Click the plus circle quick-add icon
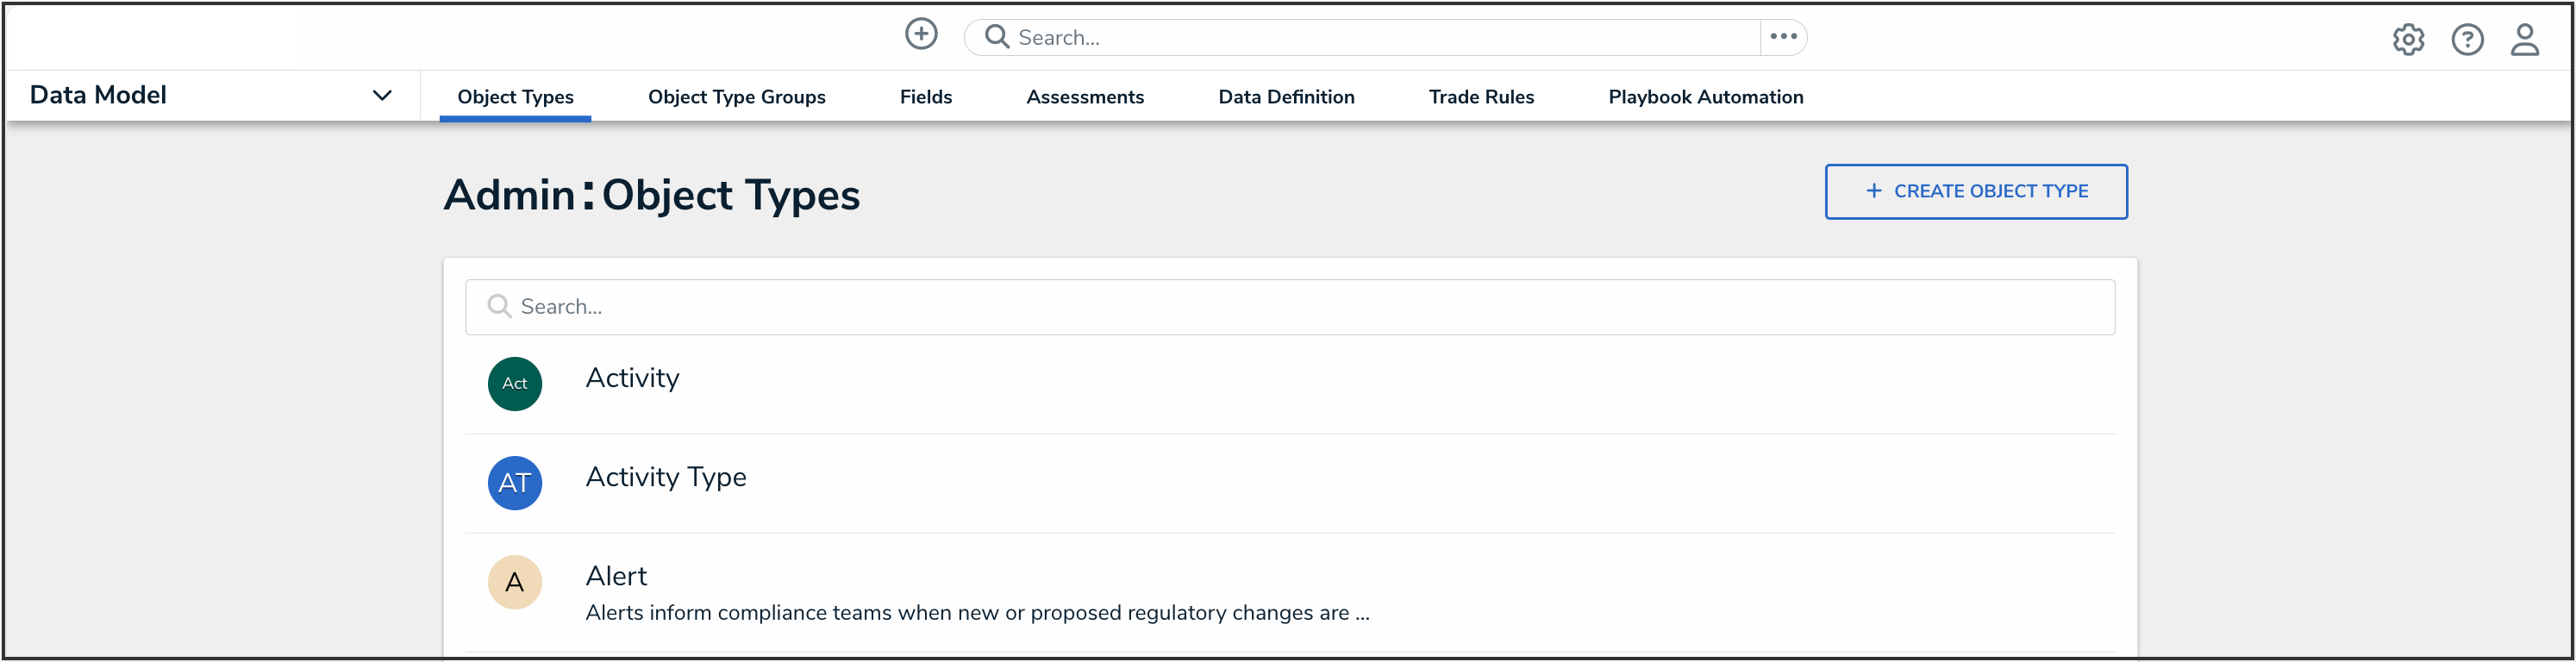Screen dimensions: 2576x662 point(921,34)
